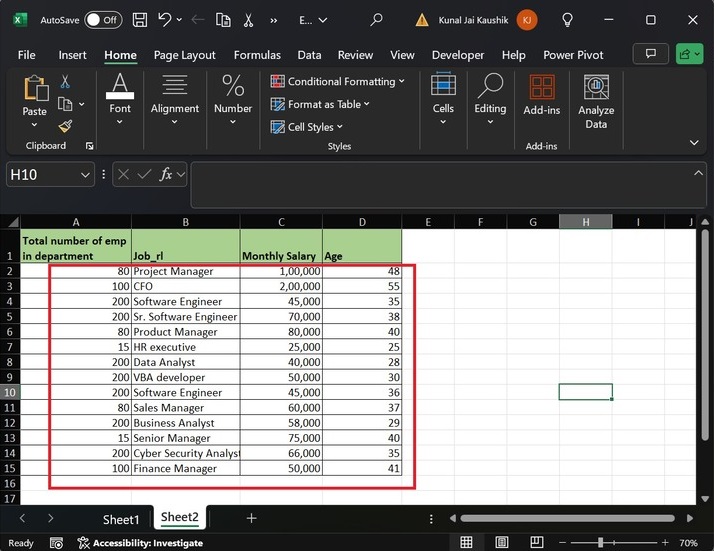This screenshot has height=551, width=714.
Task: Switch to the Sheet1 tab
Action: point(121,519)
